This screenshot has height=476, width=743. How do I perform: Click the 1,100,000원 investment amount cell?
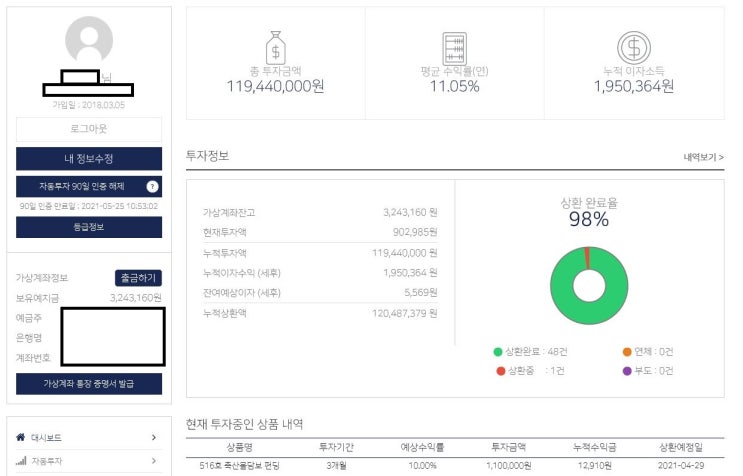pyautogui.click(x=508, y=466)
